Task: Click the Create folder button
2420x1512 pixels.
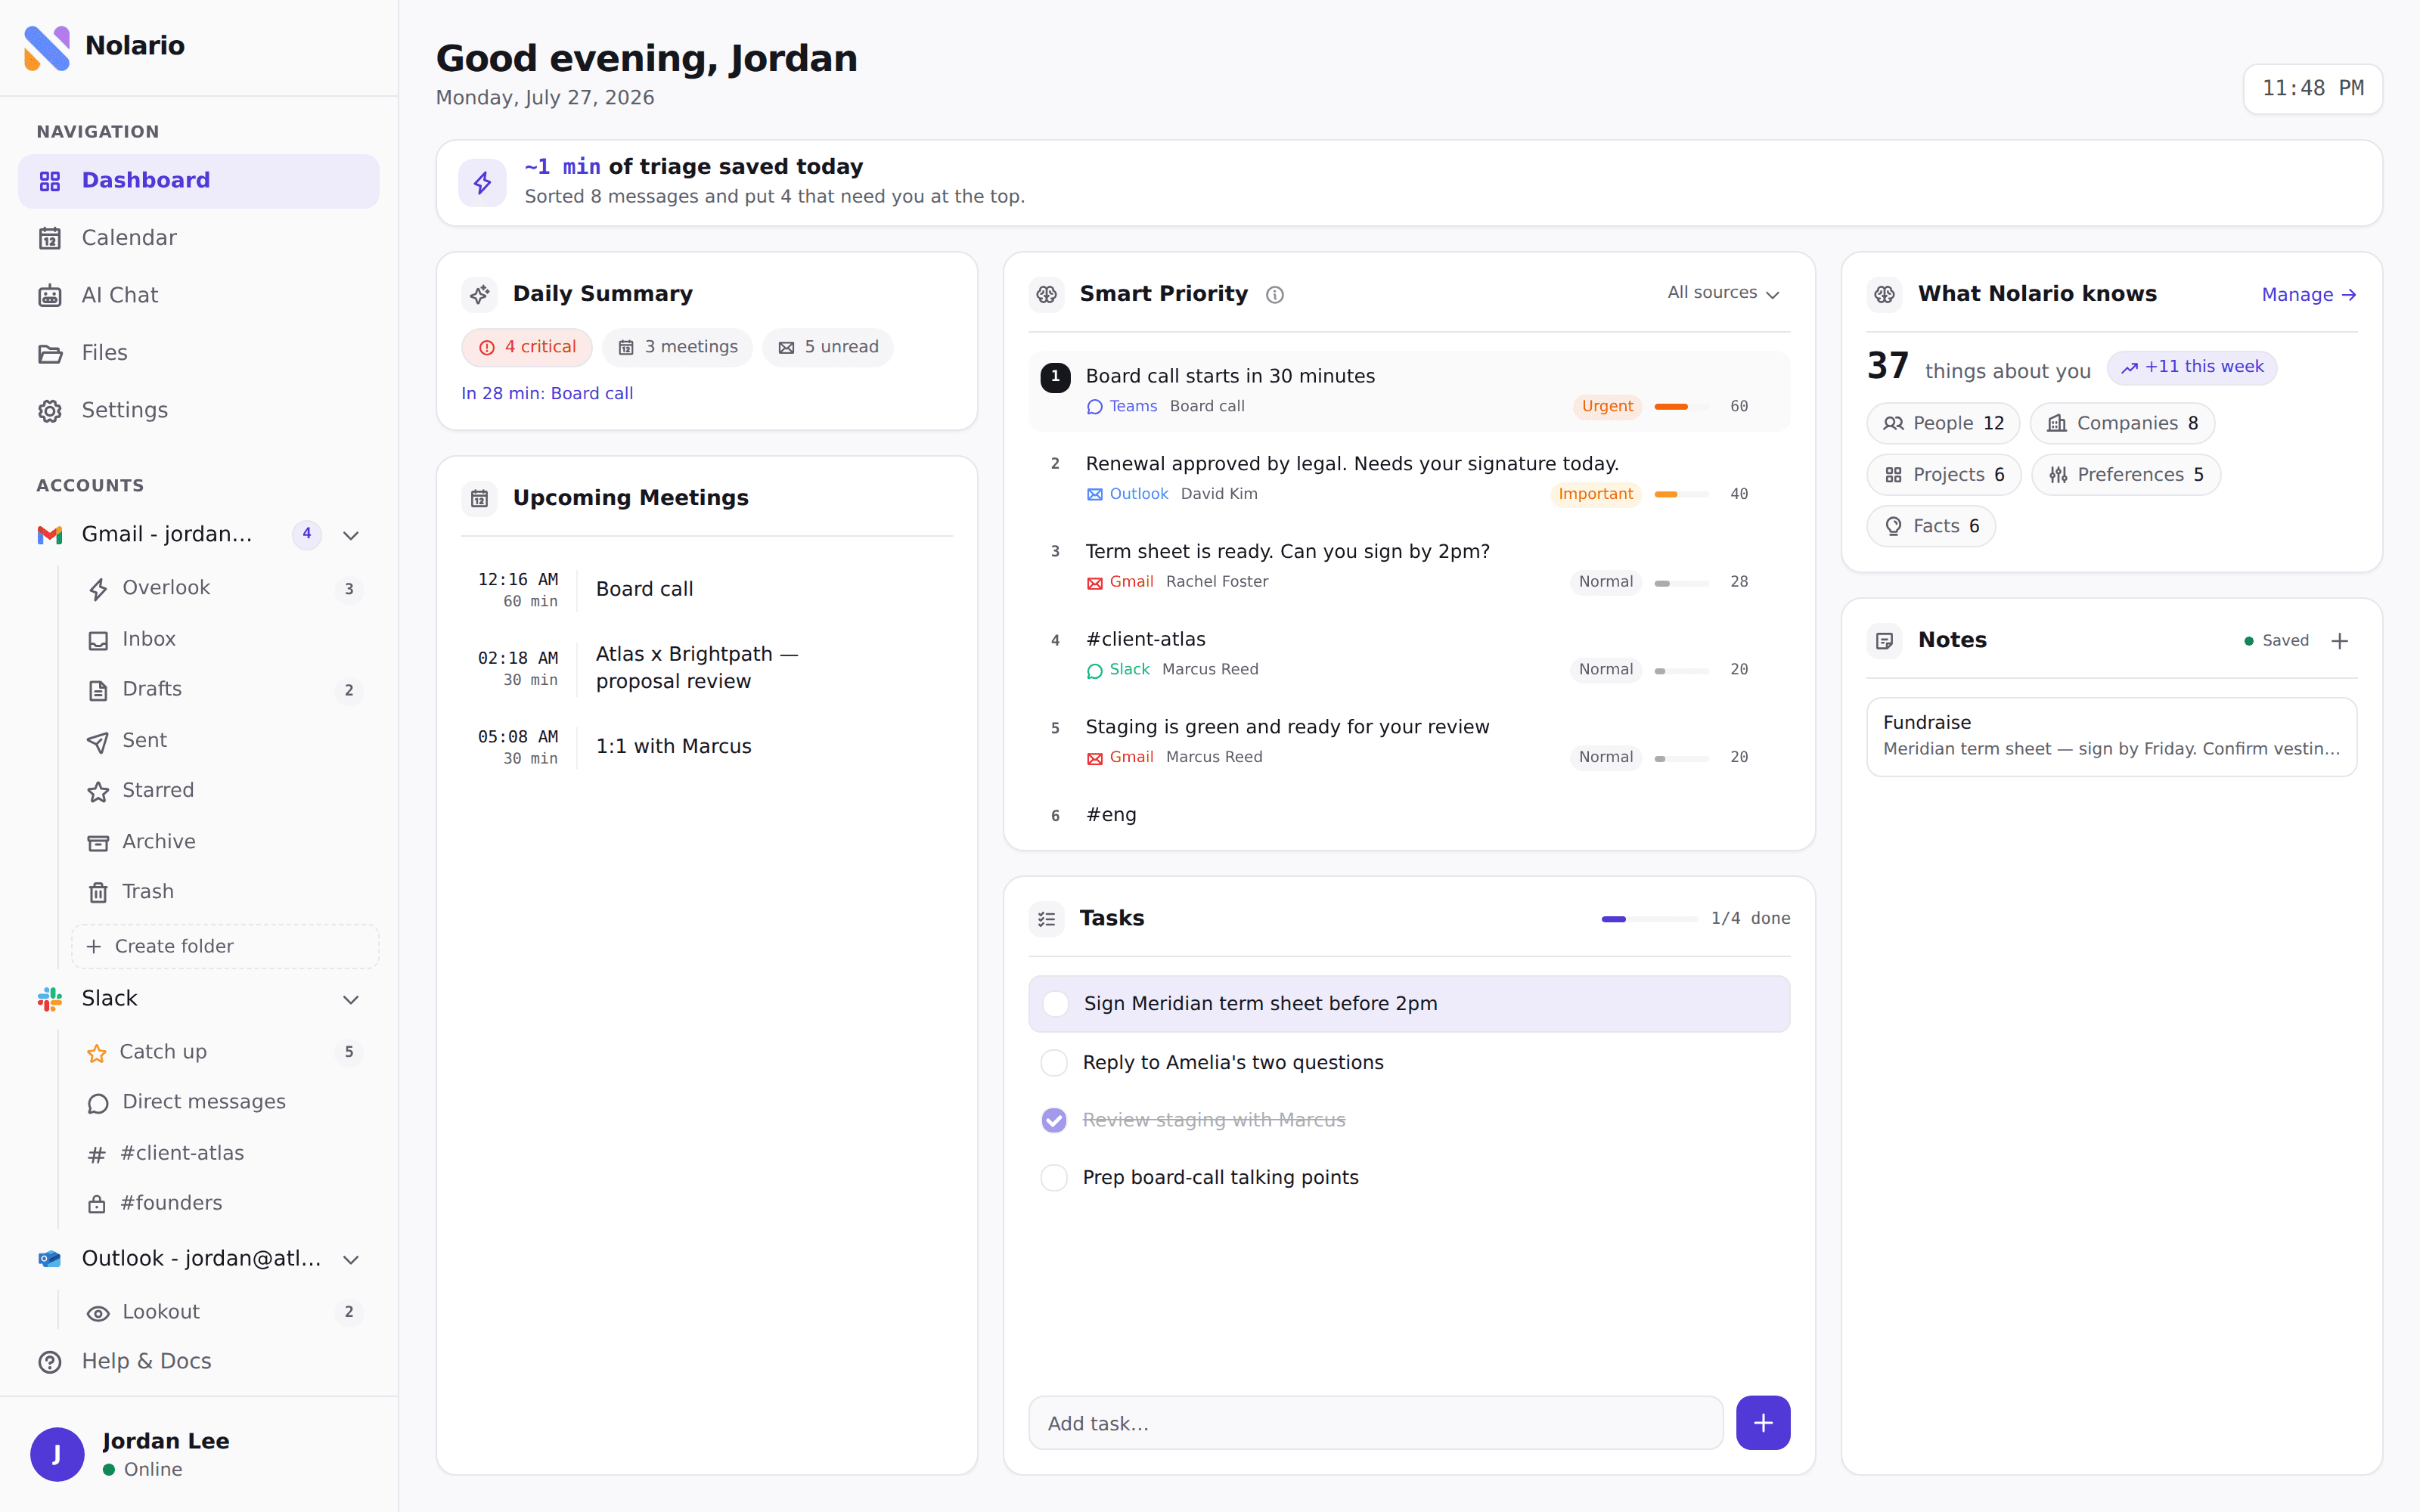Action: [x=225, y=947]
